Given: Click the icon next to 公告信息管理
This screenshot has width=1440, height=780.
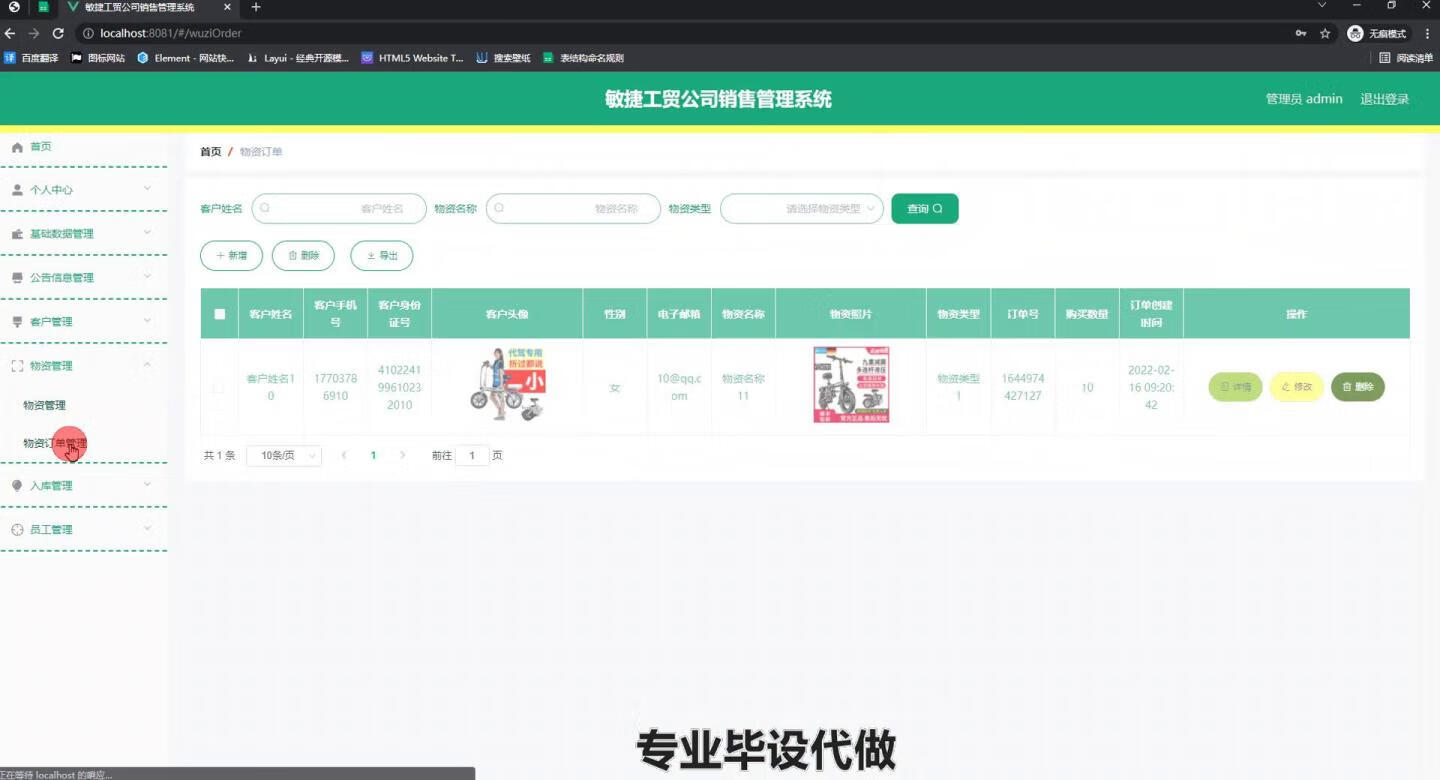Looking at the screenshot, I should click(16, 277).
